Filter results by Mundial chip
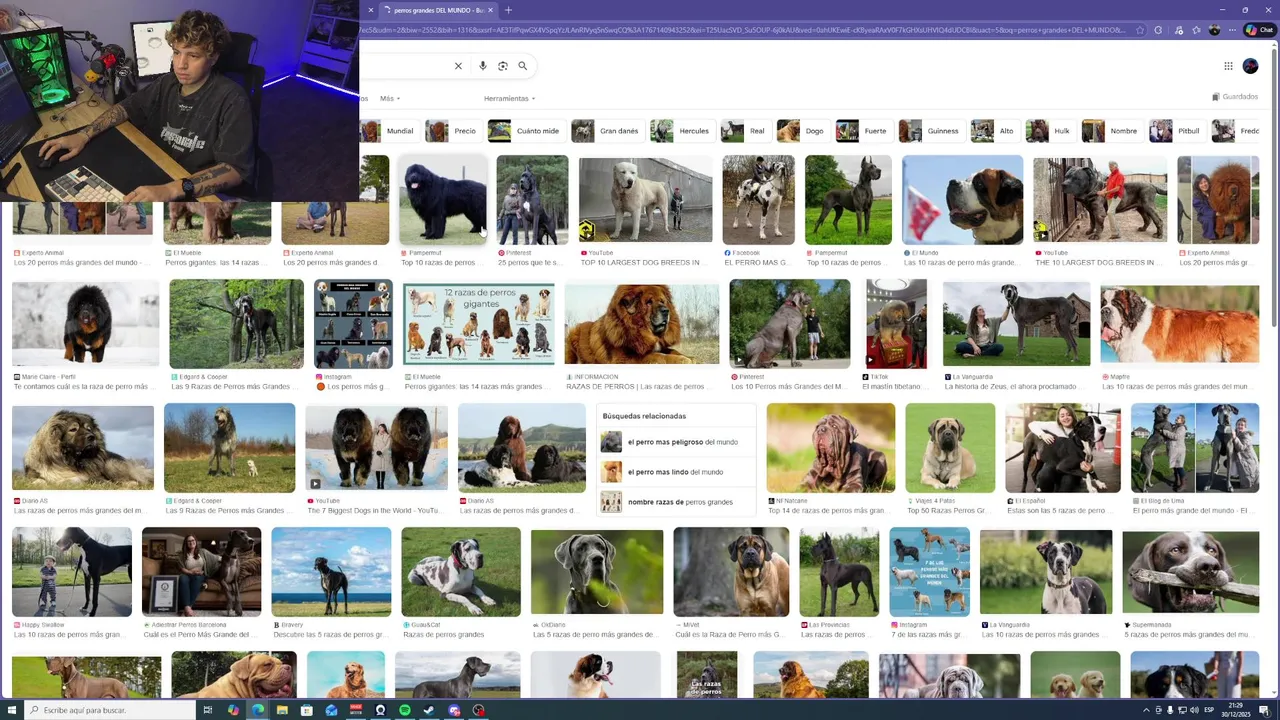1280x720 pixels. (388, 131)
